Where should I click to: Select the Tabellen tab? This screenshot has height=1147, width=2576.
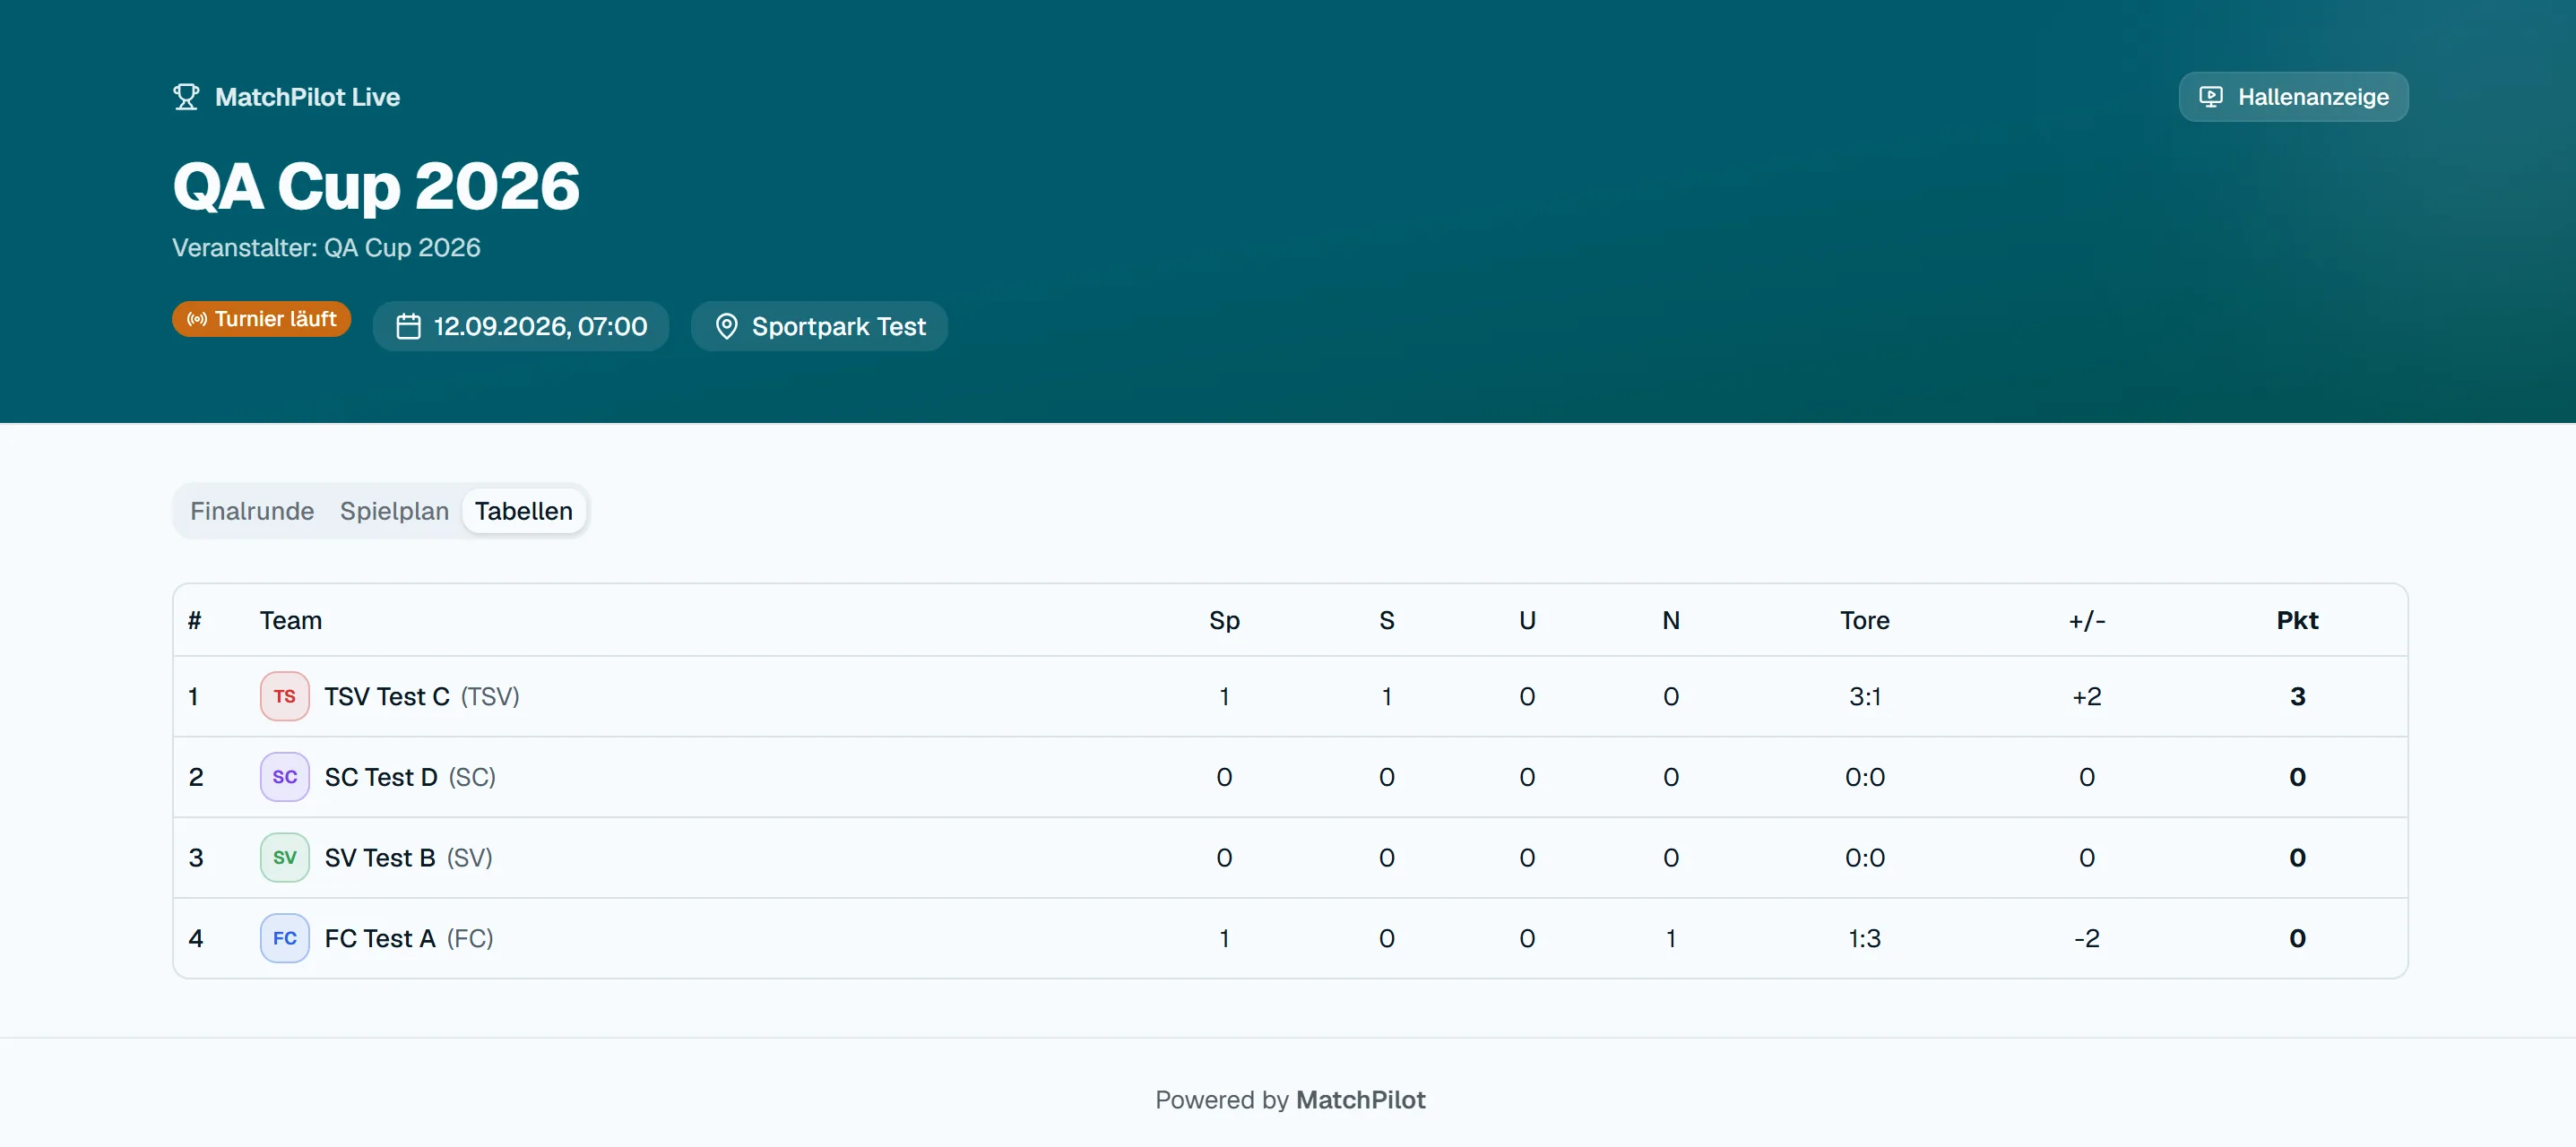[524, 511]
